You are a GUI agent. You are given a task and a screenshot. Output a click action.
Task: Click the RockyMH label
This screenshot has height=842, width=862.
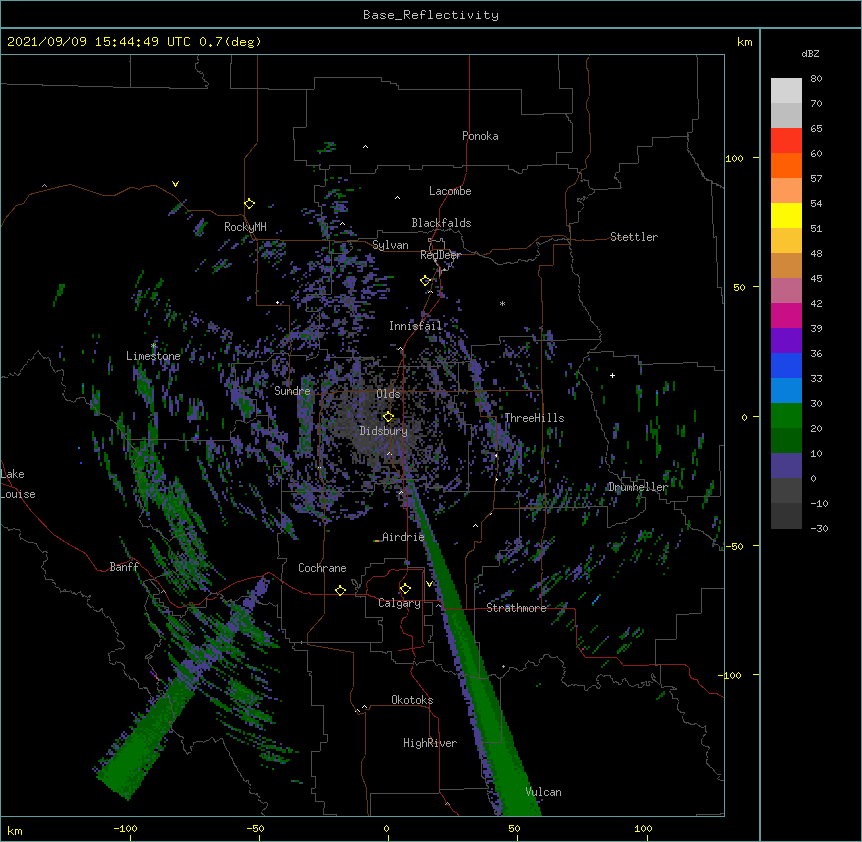pyautogui.click(x=245, y=227)
